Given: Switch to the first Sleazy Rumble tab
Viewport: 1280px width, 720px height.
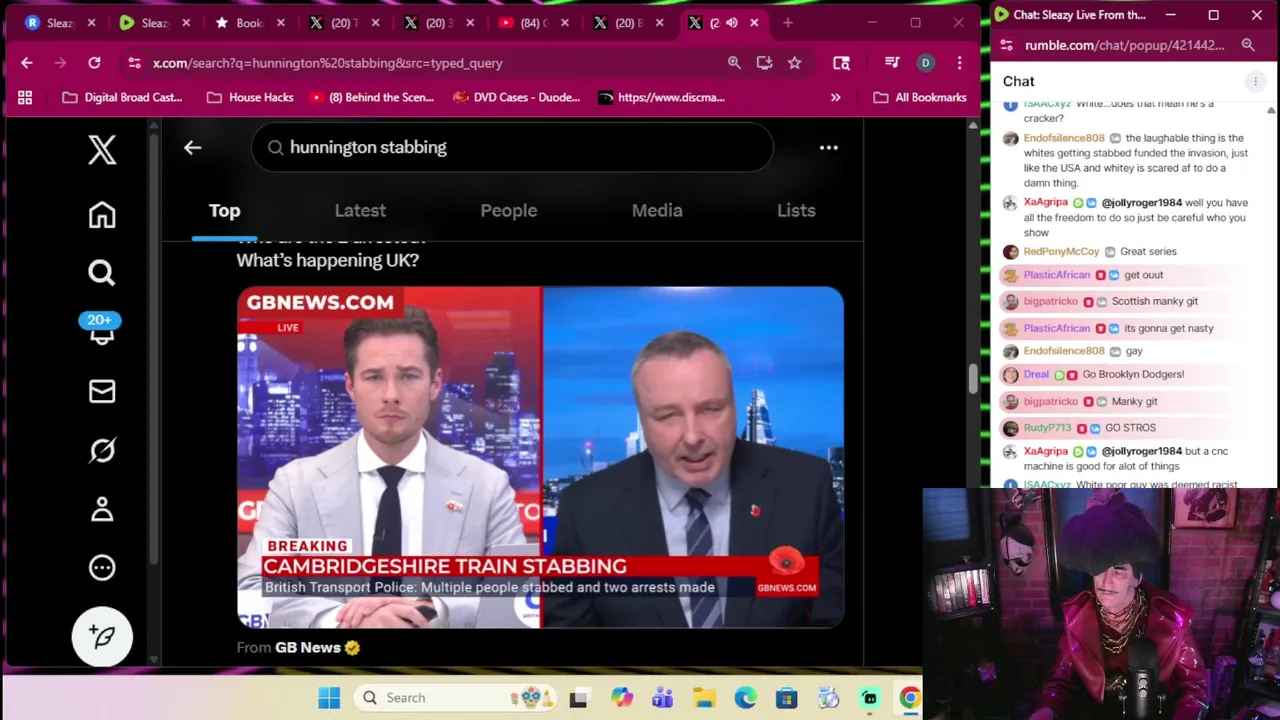Looking at the screenshot, I should [52, 22].
